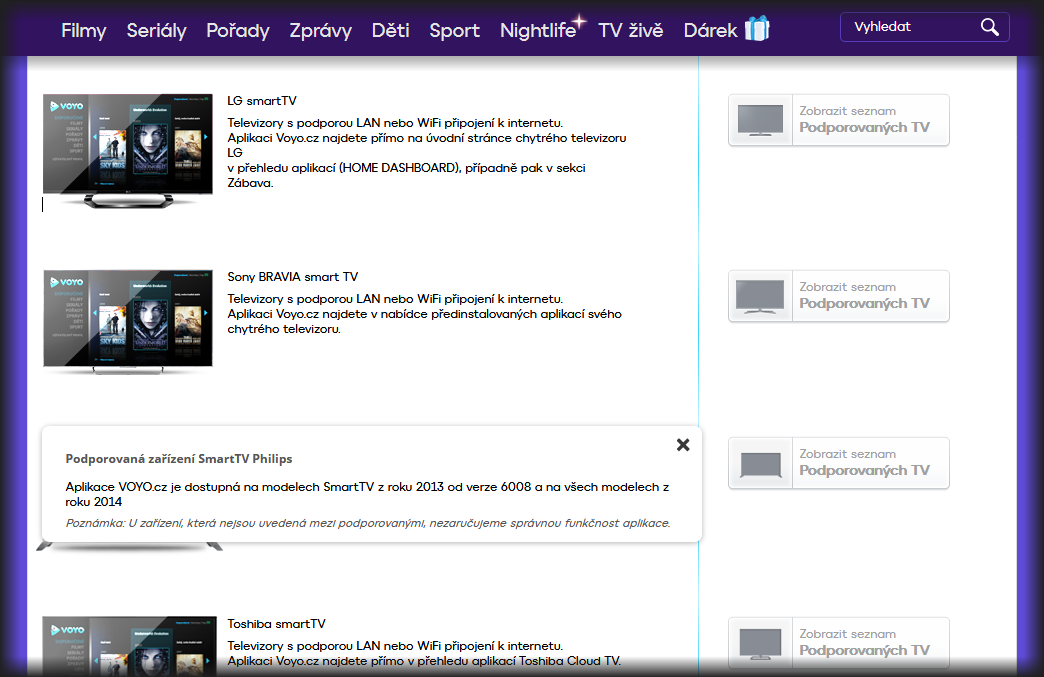Click the Toshiba smartTV thumbnail image
The image size is (1044, 677).
(x=129, y=646)
